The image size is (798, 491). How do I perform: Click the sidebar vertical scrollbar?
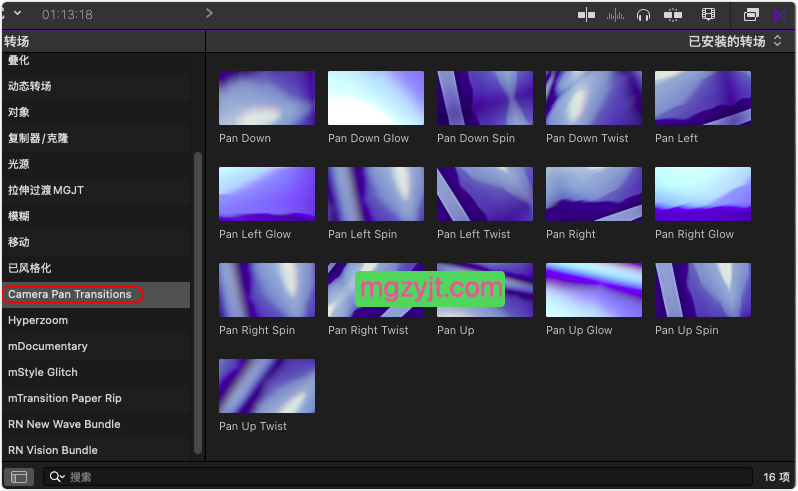click(198, 303)
